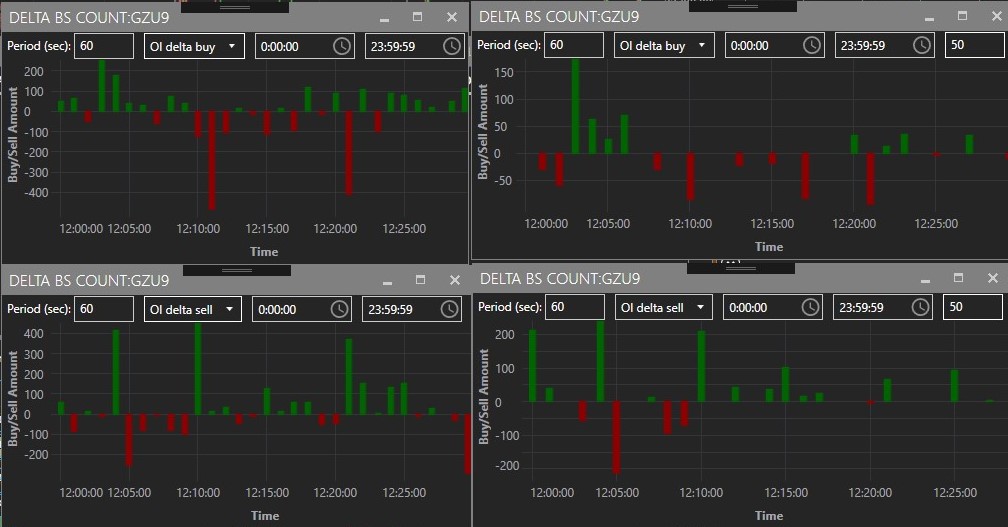Minimize the top-right DELTA BS COUNT window
Image resolution: width=1008 pixels, height=527 pixels.
[x=929, y=17]
